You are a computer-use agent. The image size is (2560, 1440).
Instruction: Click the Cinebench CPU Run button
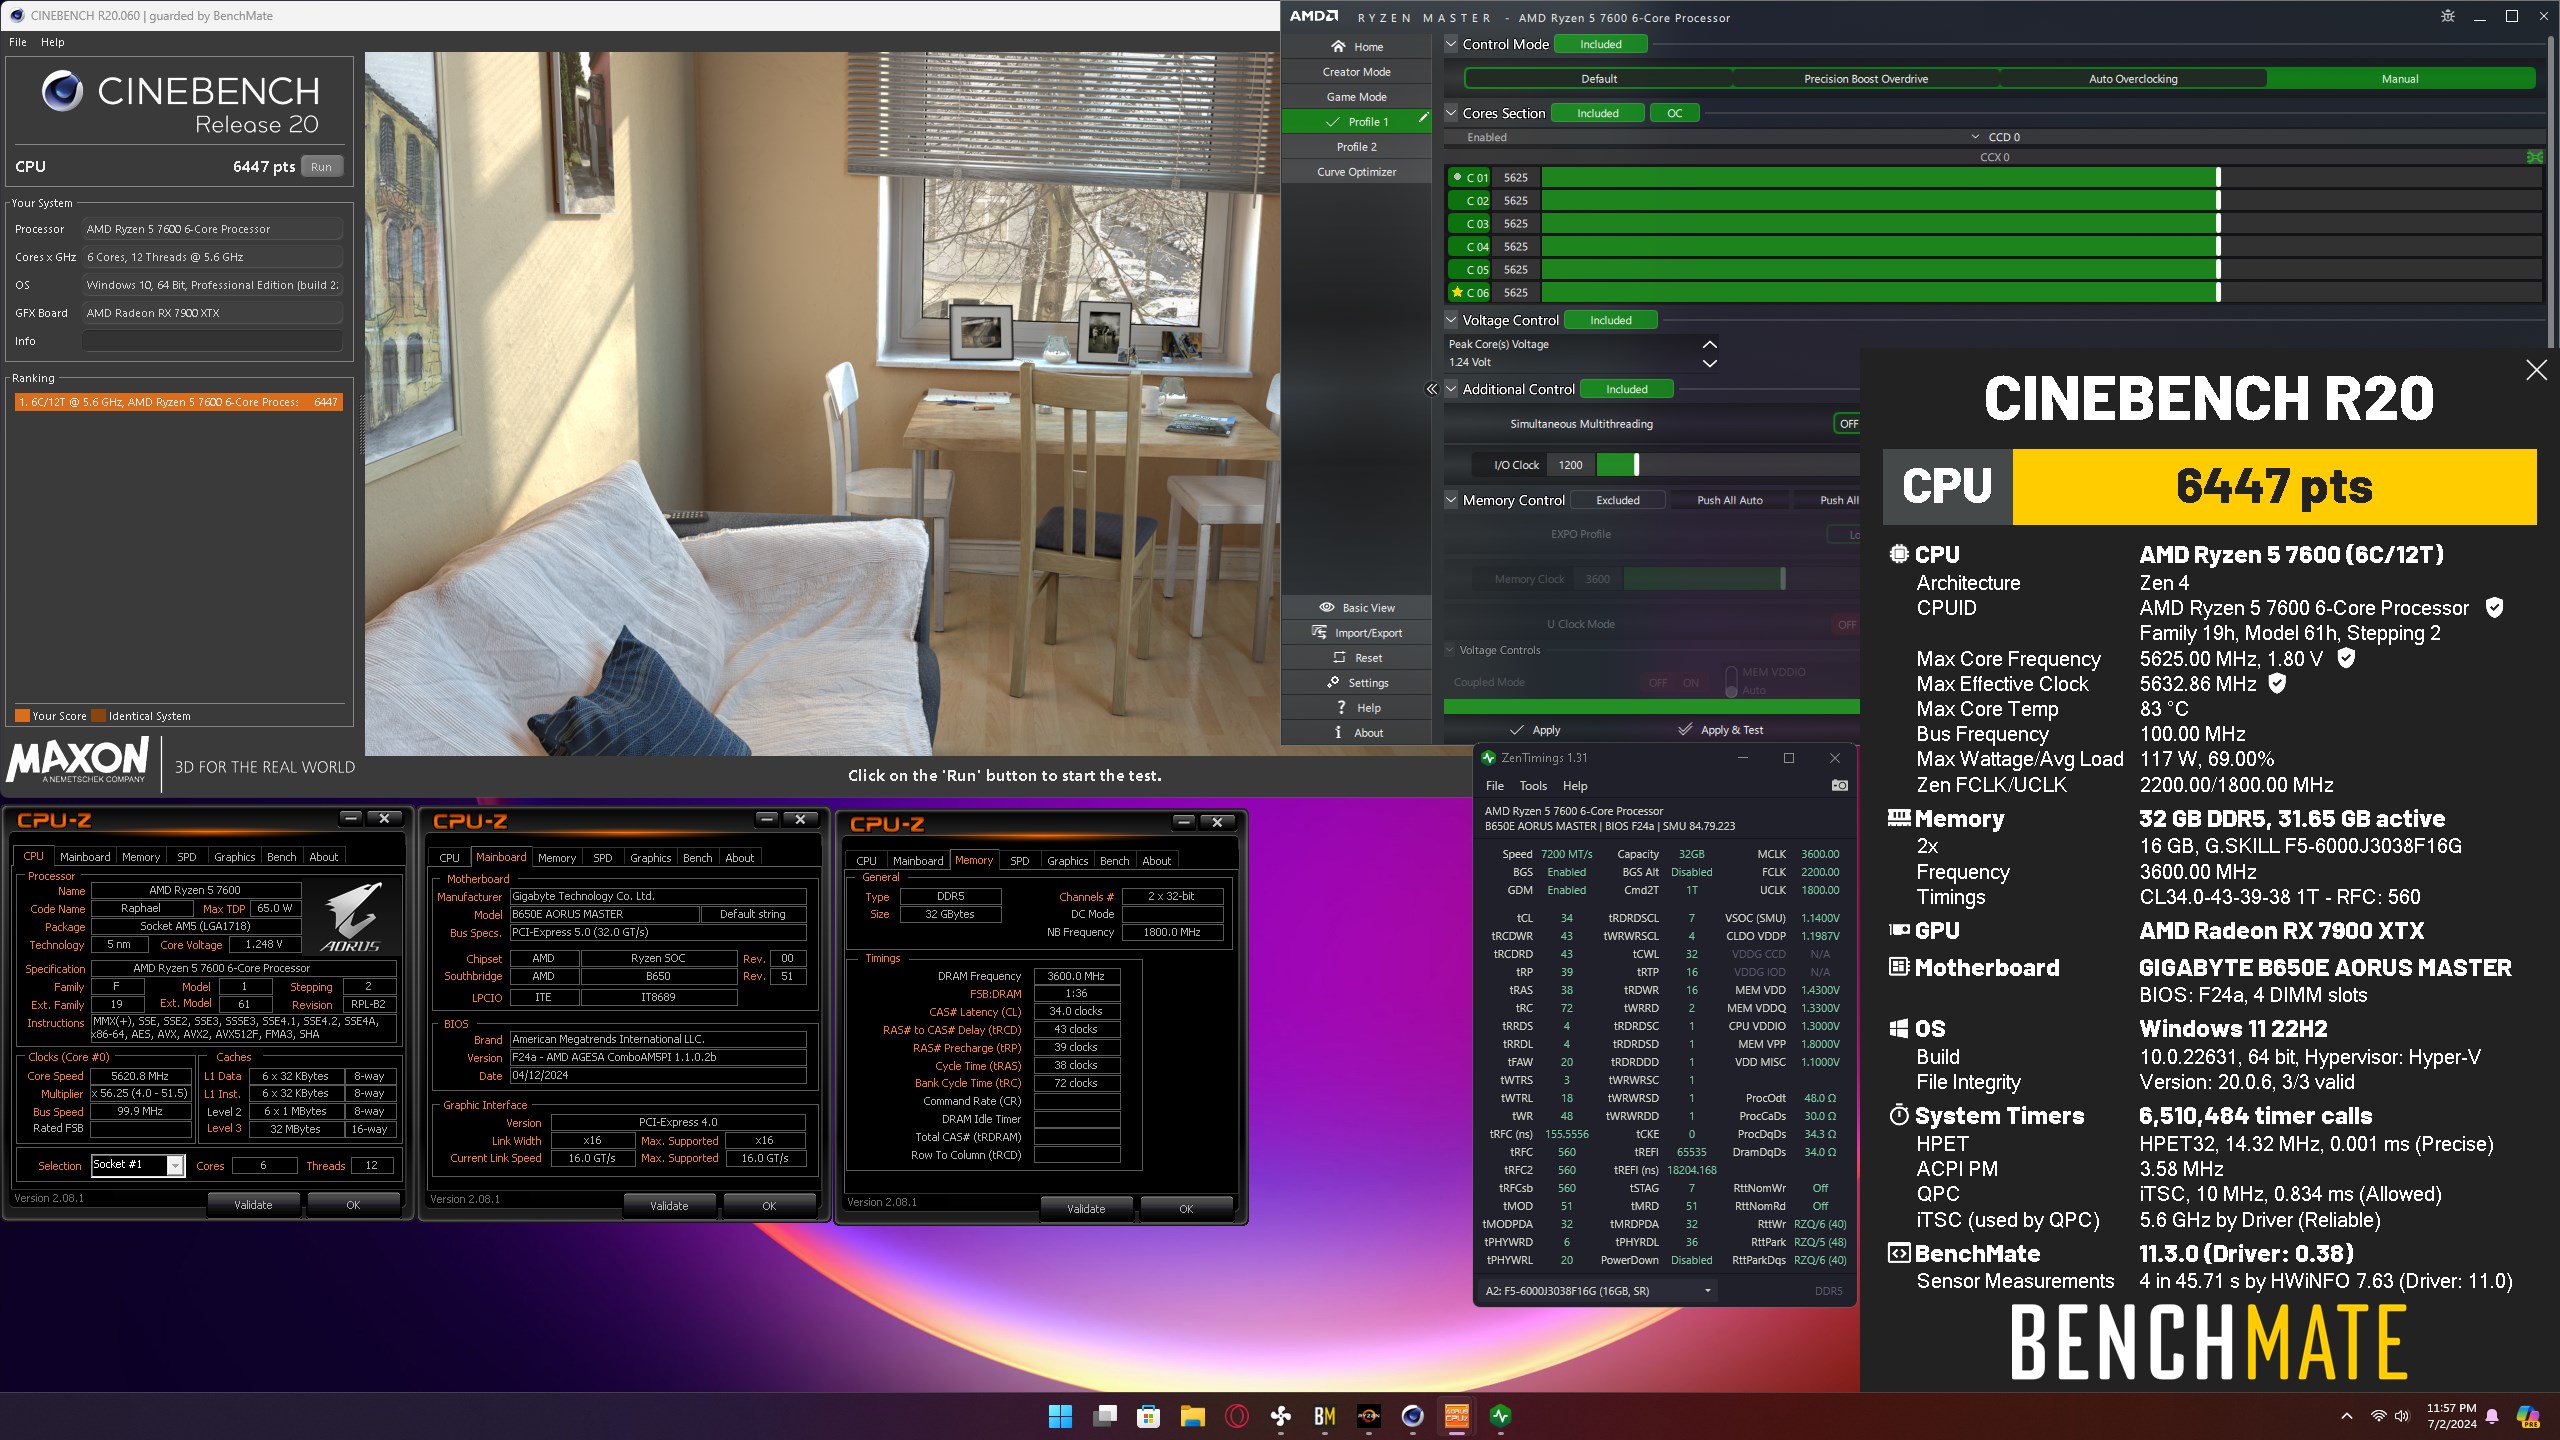(x=321, y=167)
